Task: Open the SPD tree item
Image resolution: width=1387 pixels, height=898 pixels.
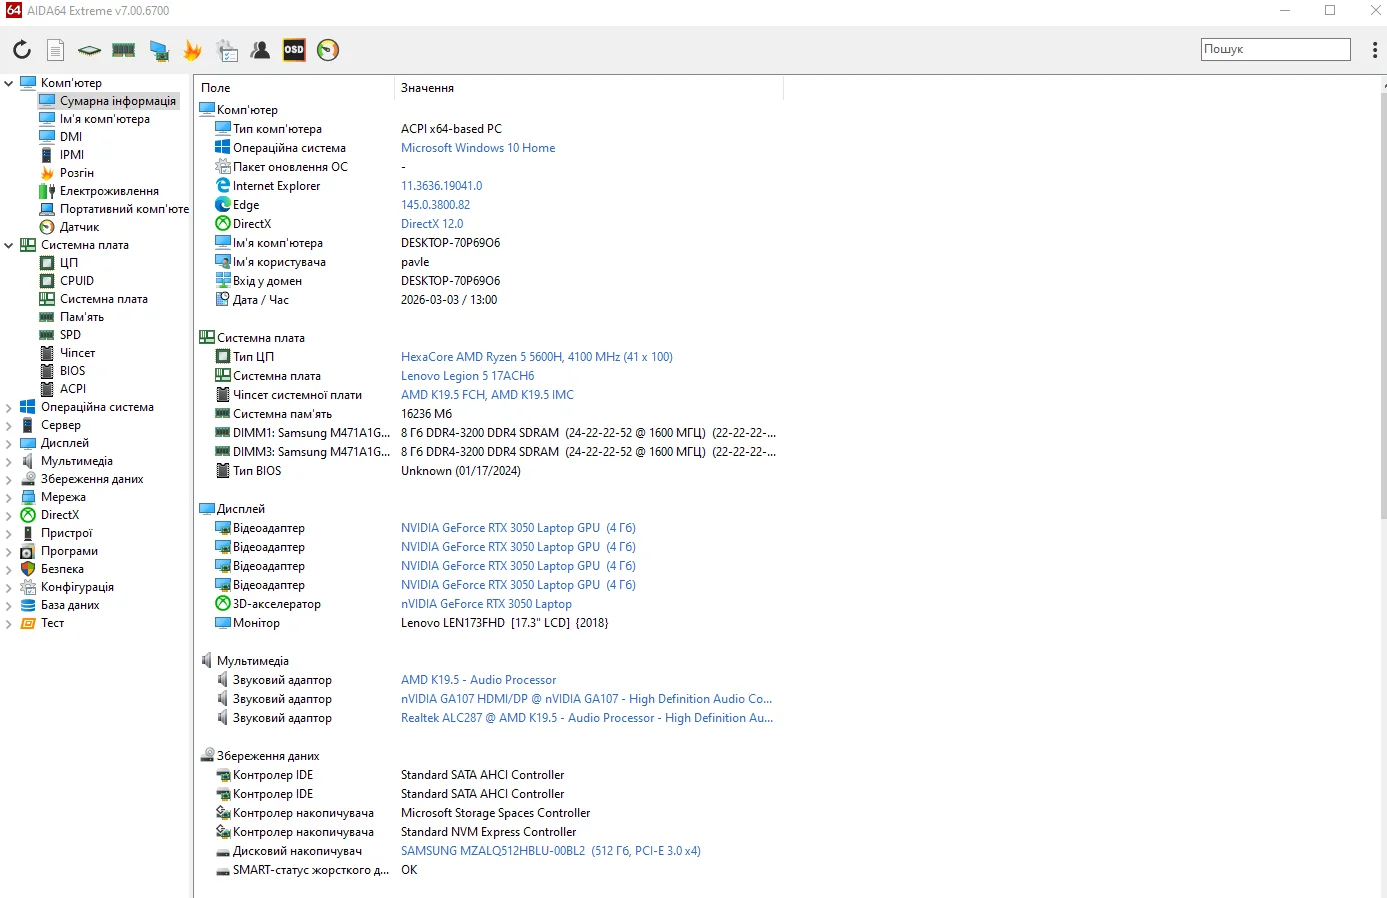Action: 70,335
